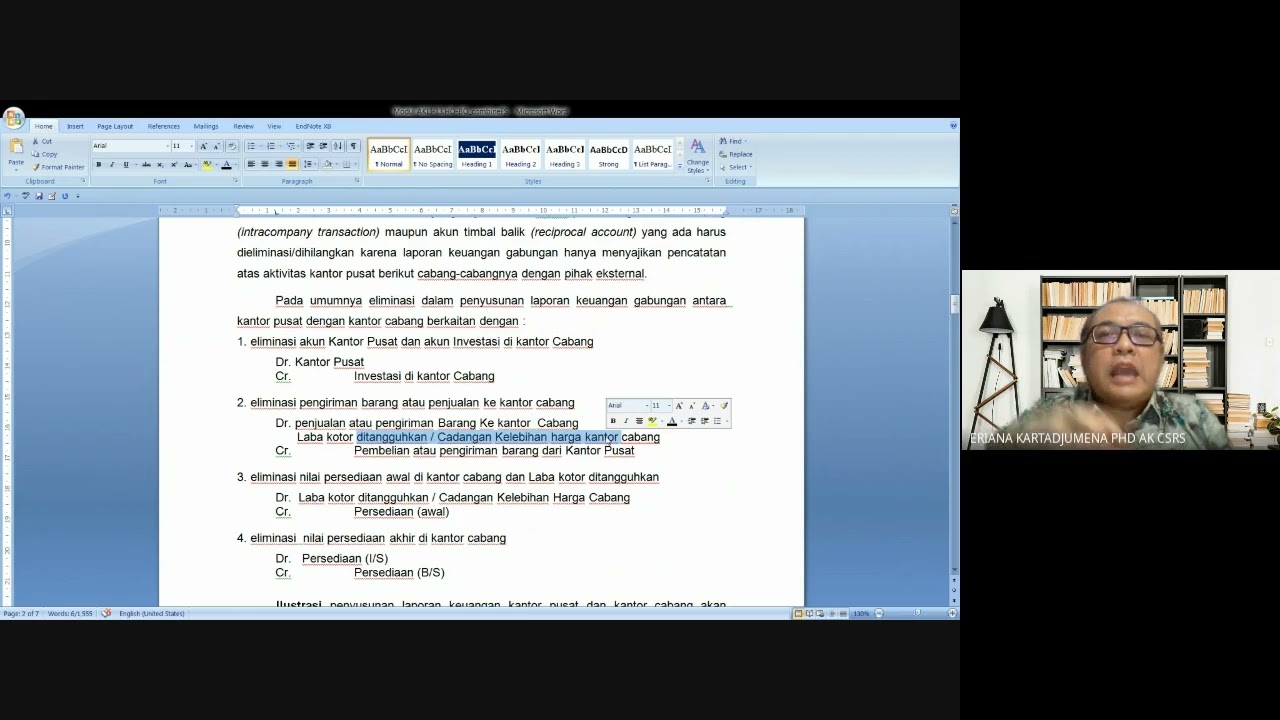Align text left in ribbon
This screenshot has width=1280, height=720.
click(x=251, y=164)
